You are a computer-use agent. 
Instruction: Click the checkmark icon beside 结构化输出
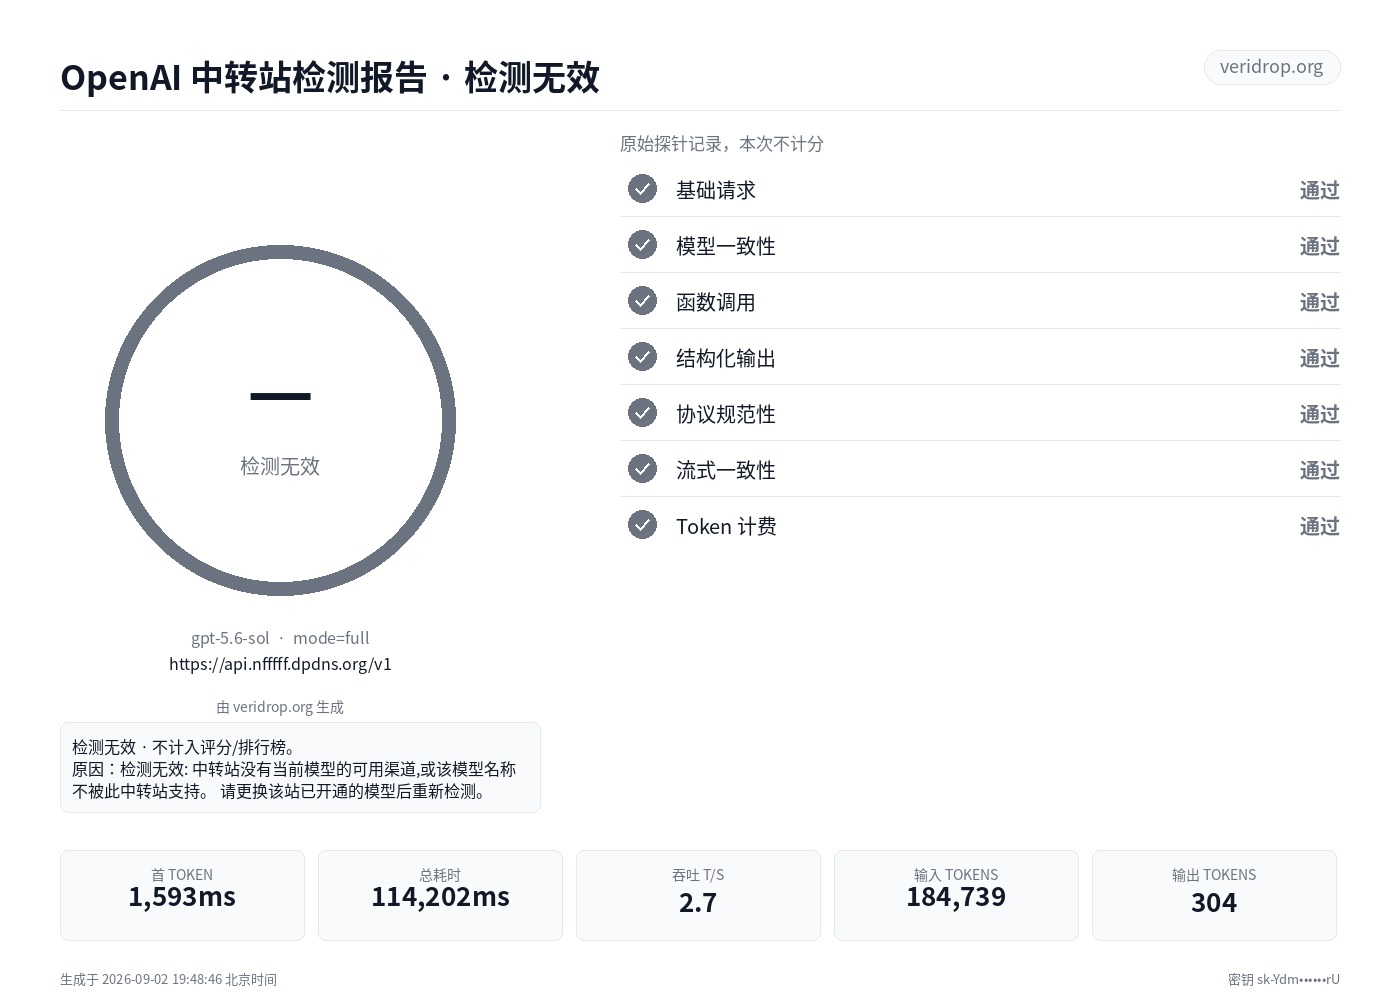click(642, 357)
